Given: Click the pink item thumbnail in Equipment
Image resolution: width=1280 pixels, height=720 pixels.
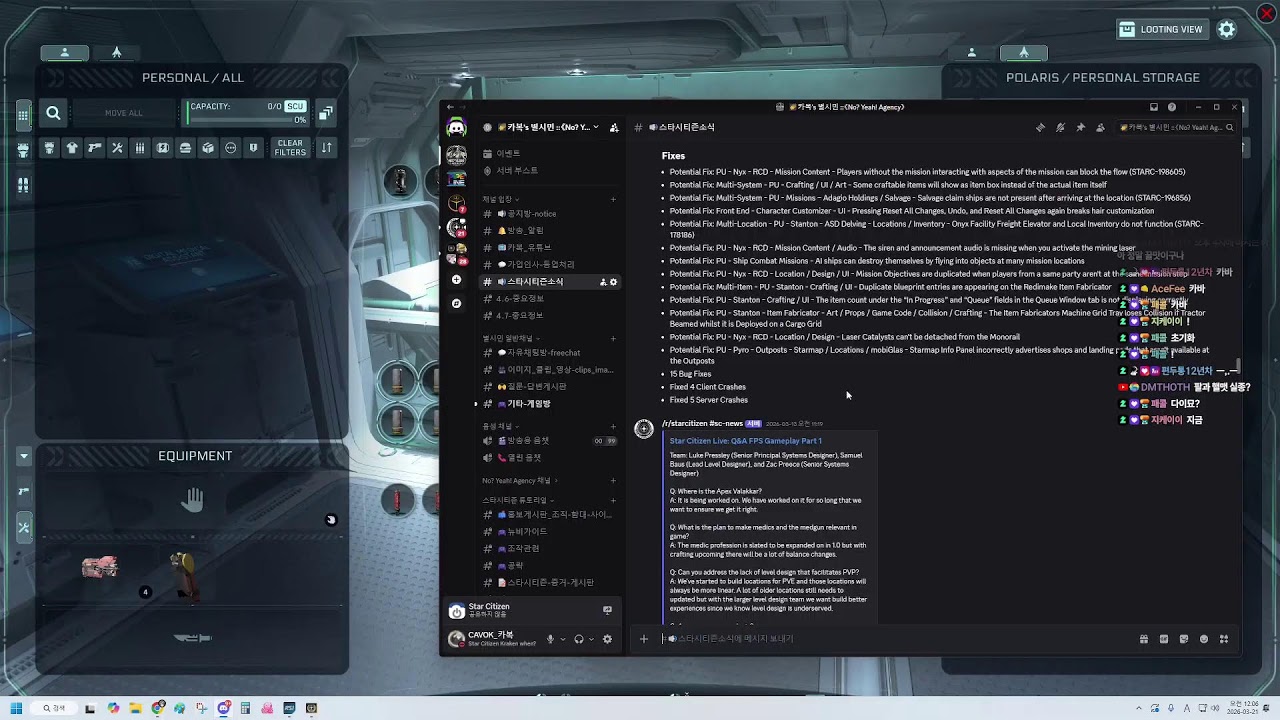Looking at the screenshot, I should (100, 567).
